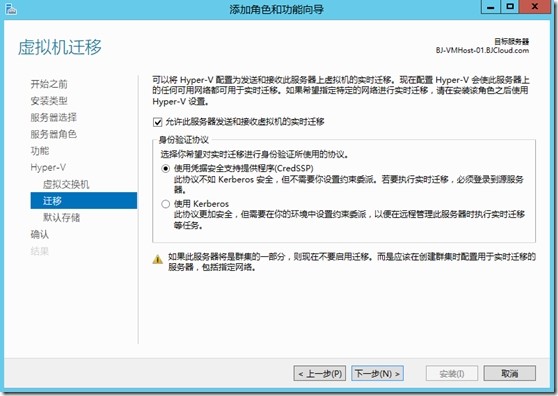Open the 服务器角色 step
The height and width of the screenshot is (396, 558).
point(54,134)
